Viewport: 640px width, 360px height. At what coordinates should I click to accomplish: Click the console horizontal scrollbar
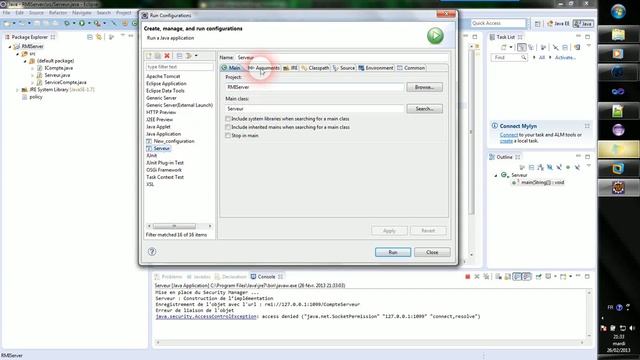370,342
